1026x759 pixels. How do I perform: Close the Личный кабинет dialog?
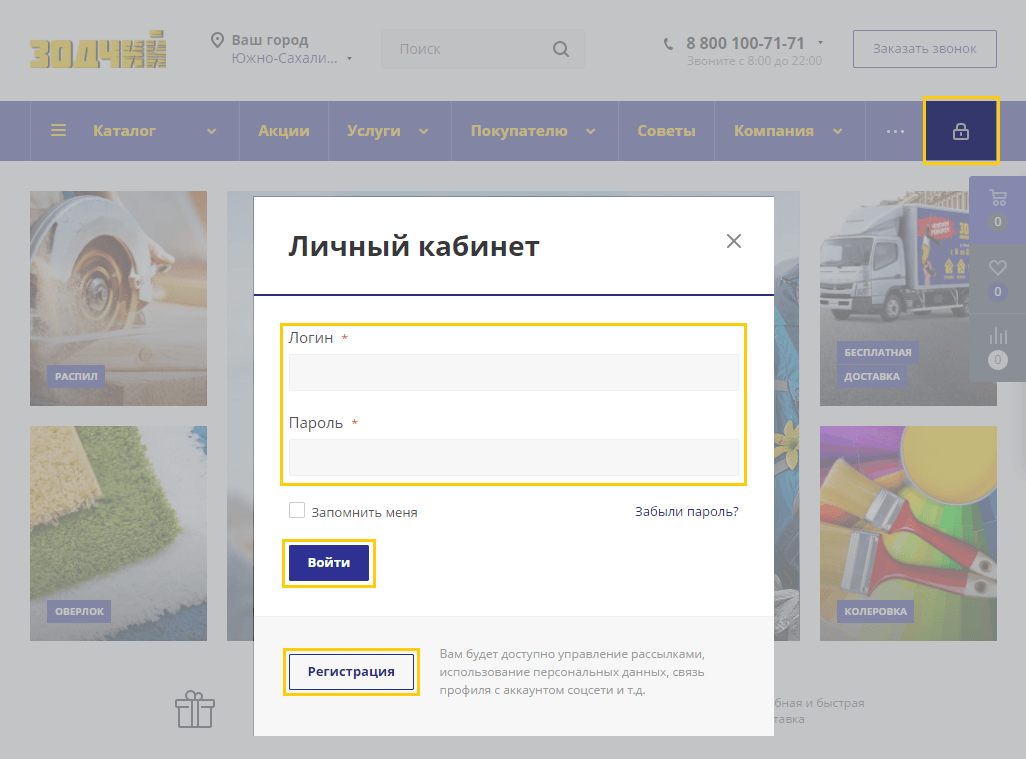pos(734,241)
